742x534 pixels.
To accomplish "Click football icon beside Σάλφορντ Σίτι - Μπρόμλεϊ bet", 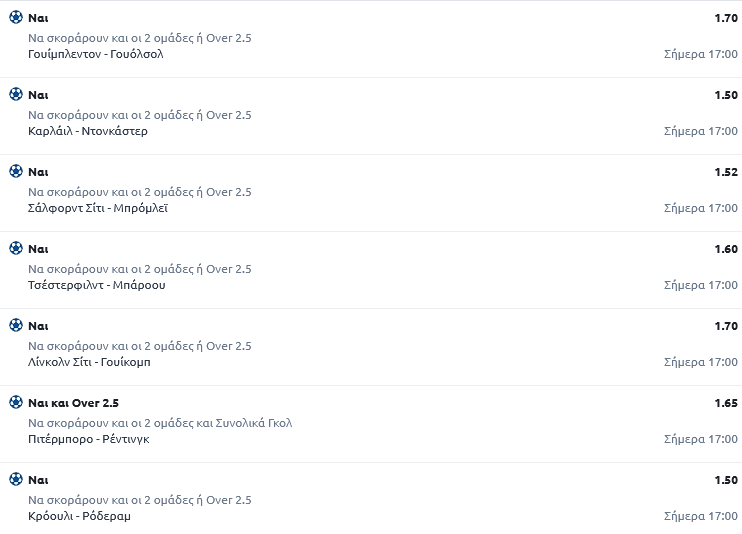I will (x=16, y=171).
